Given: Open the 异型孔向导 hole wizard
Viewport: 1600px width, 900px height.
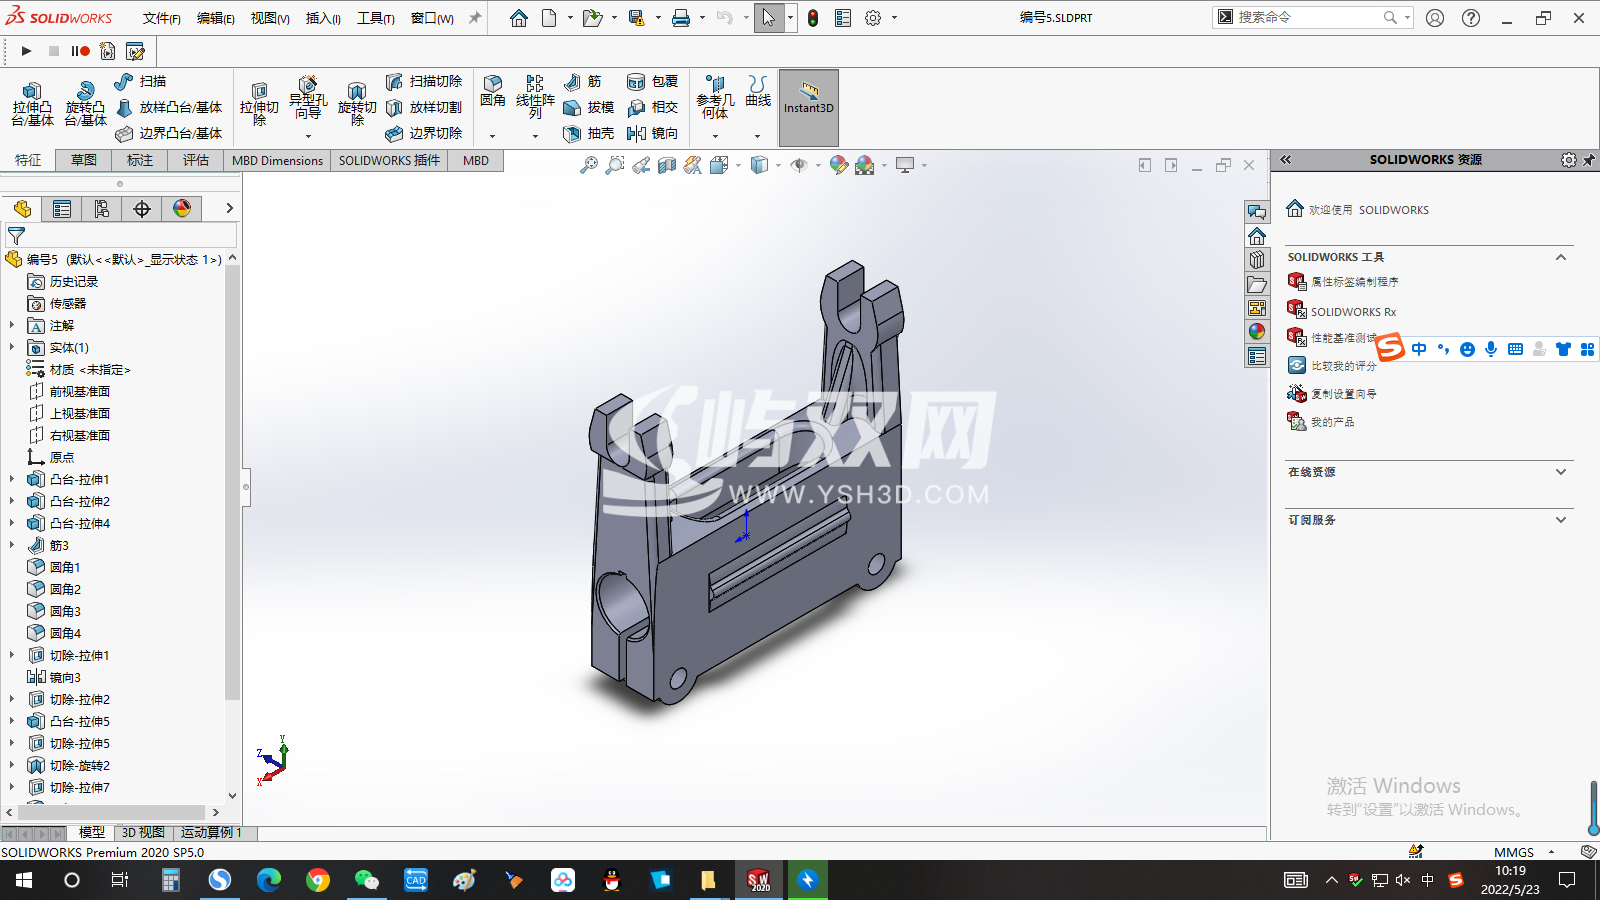Looking at the screenshot, I should pos(308,98).
